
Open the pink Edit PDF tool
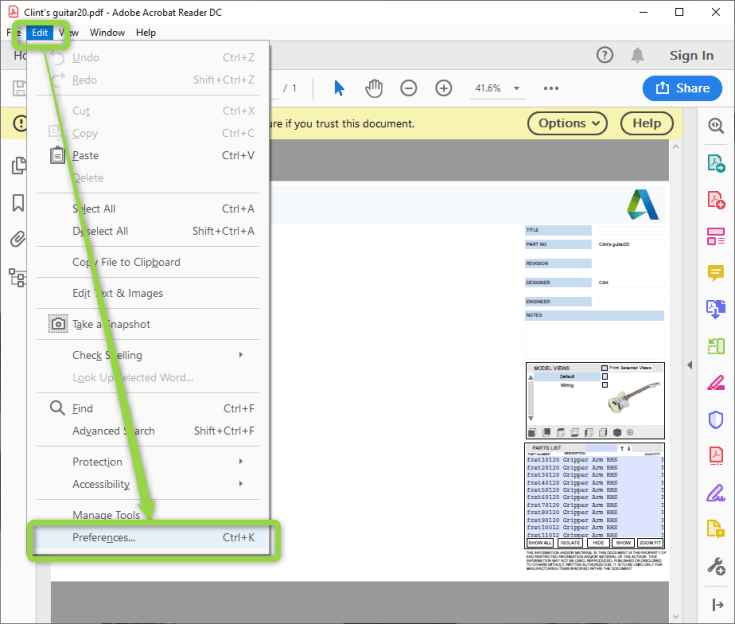(x=716, y=236)
